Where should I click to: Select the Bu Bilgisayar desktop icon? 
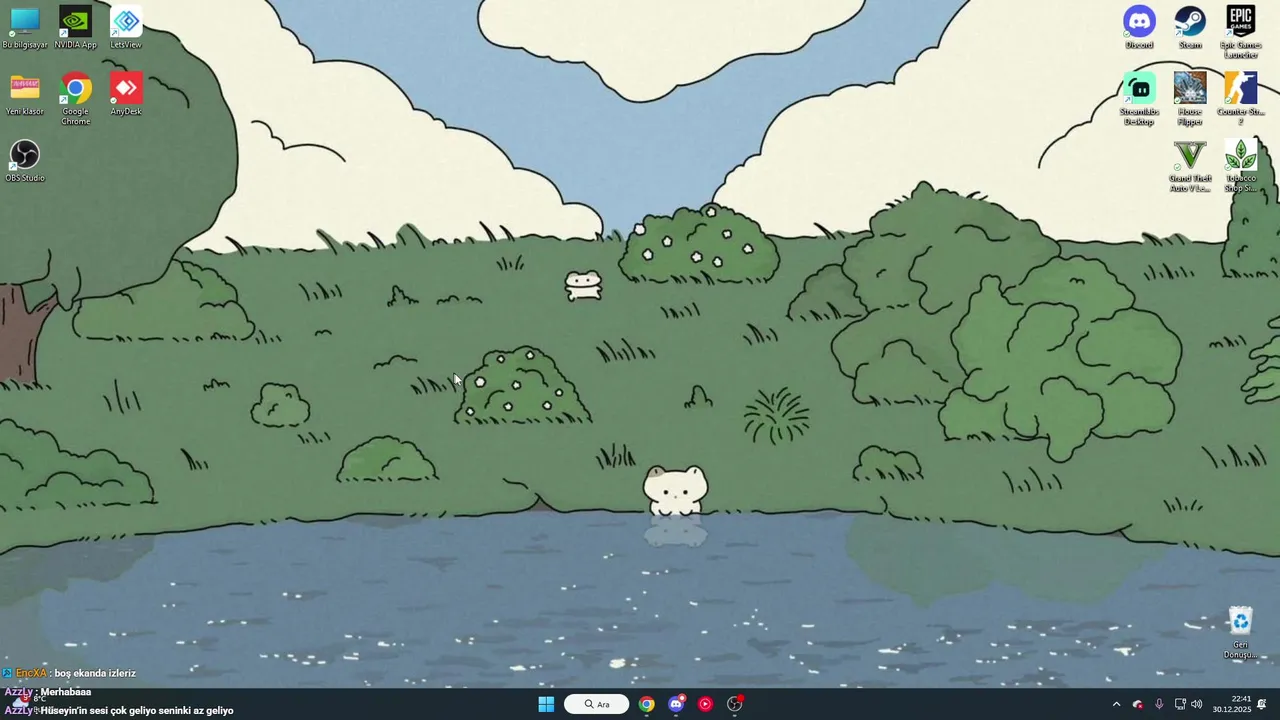tap(25, 27)
